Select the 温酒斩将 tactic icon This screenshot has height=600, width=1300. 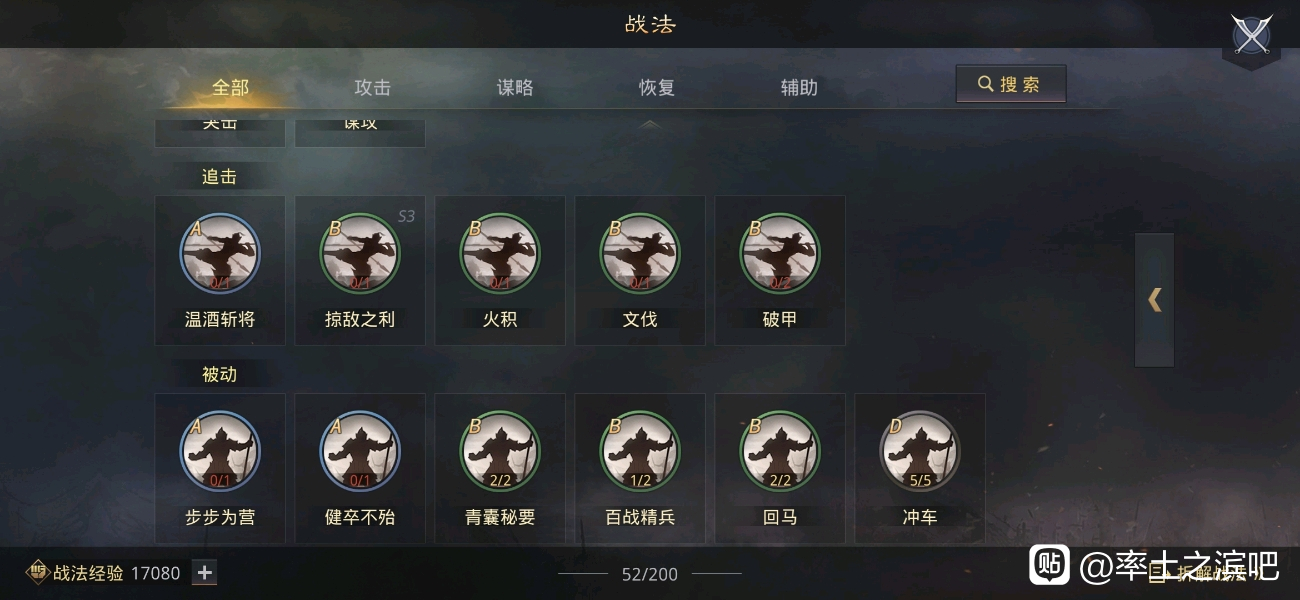pyautogui.click(x=220, y=253)
